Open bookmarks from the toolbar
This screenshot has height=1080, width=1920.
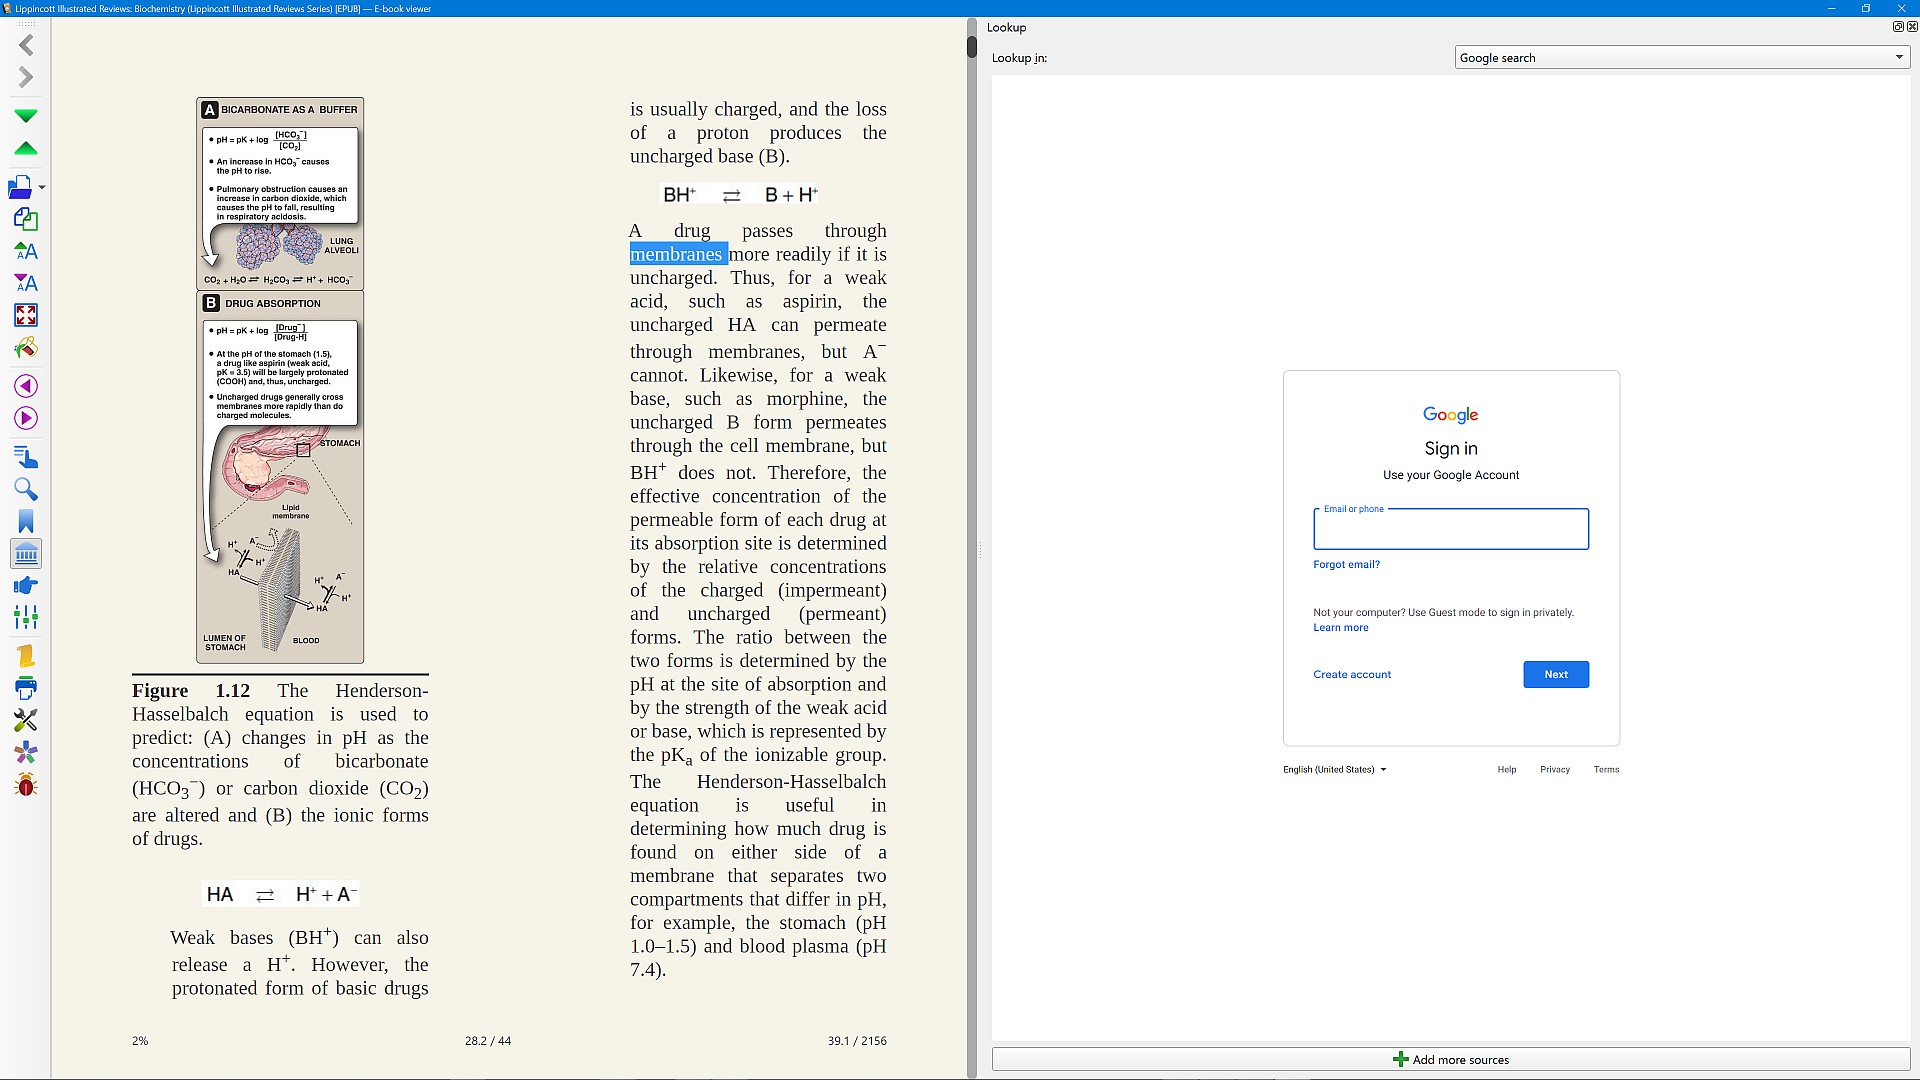point(26,522)
